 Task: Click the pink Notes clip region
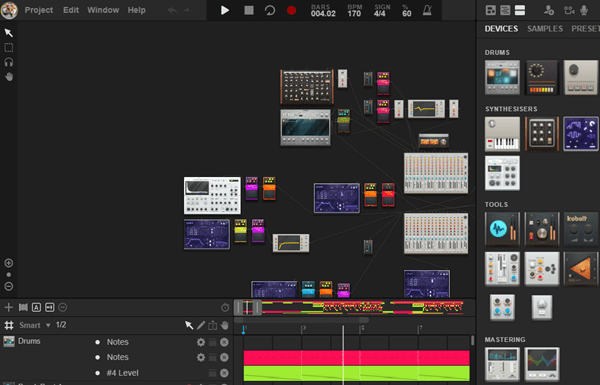click(x=356, y=358)
